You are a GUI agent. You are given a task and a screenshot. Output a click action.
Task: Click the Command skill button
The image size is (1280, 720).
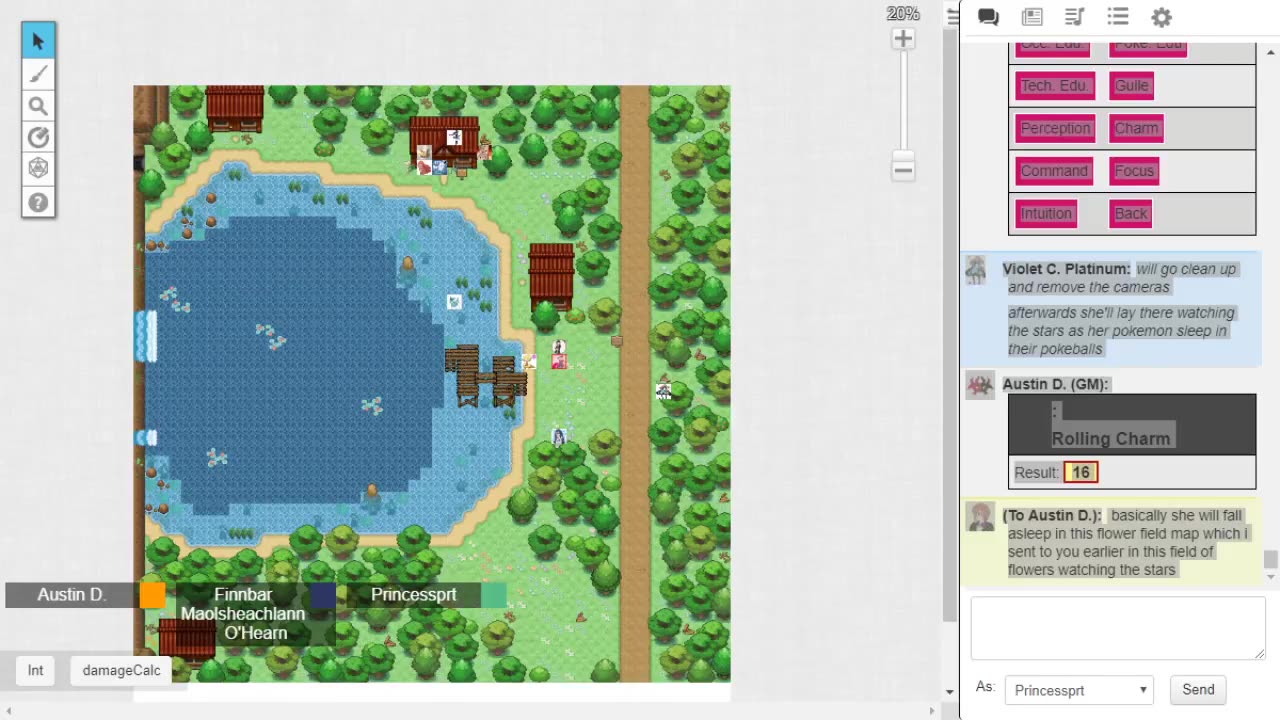click(1054, 171)
